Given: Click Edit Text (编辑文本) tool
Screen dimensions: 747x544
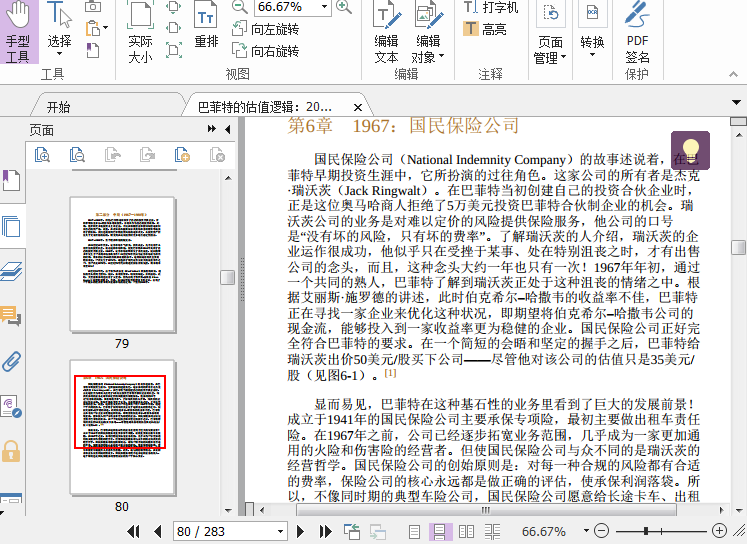Looking at the screenshot, I should (386, 32).
